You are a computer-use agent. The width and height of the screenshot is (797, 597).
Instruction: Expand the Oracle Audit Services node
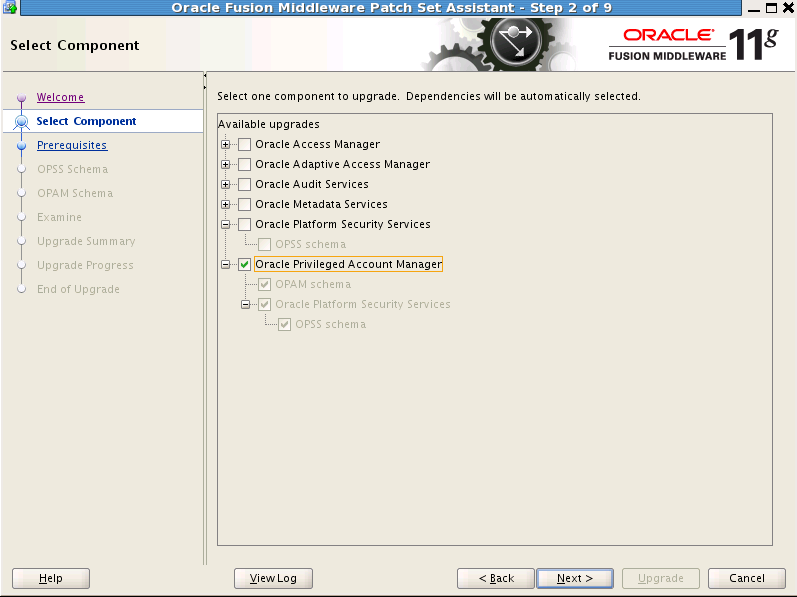[226, 184]
